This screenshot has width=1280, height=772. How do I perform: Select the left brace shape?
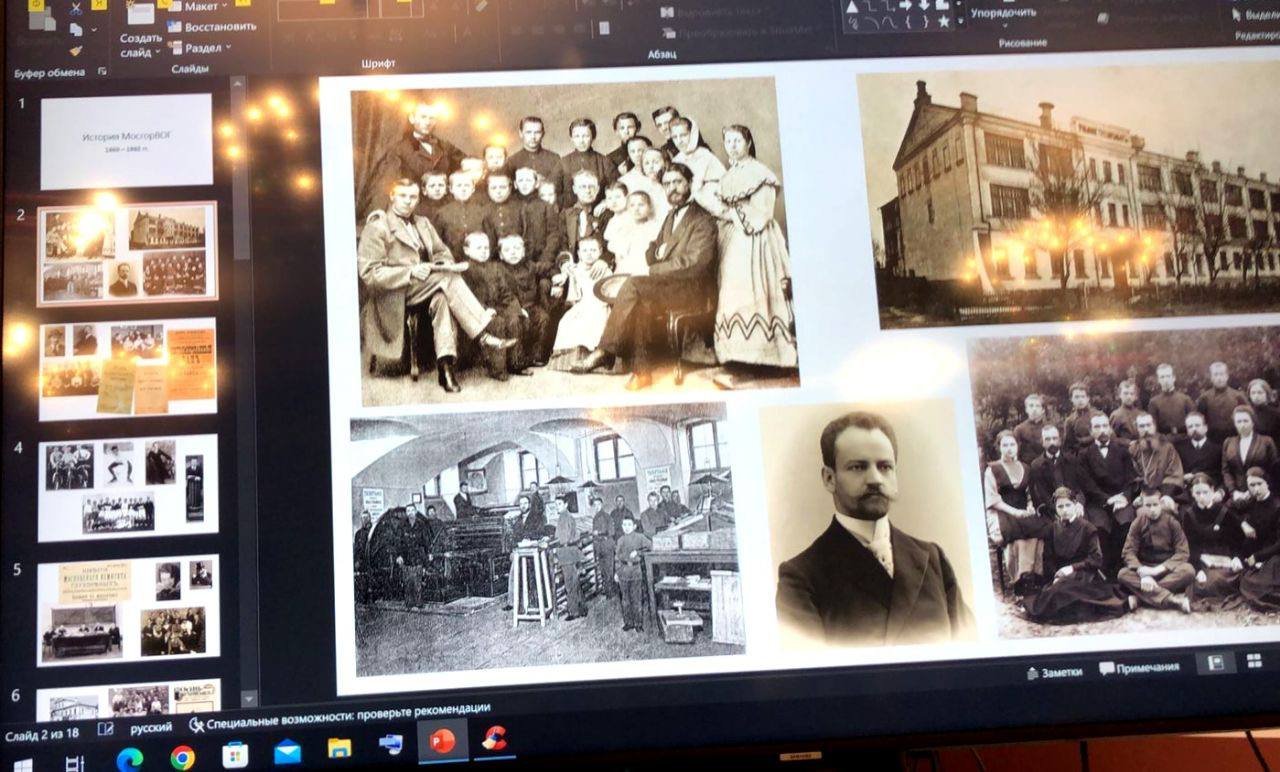click(x=908, y=22)
